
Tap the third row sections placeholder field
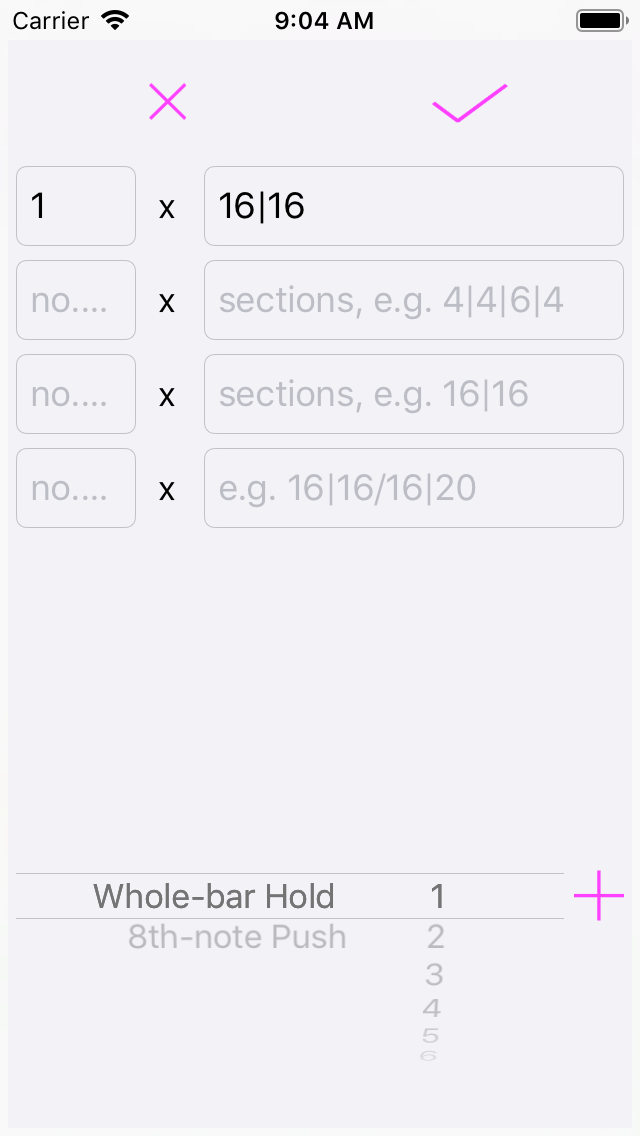click(x=413, y=394)
